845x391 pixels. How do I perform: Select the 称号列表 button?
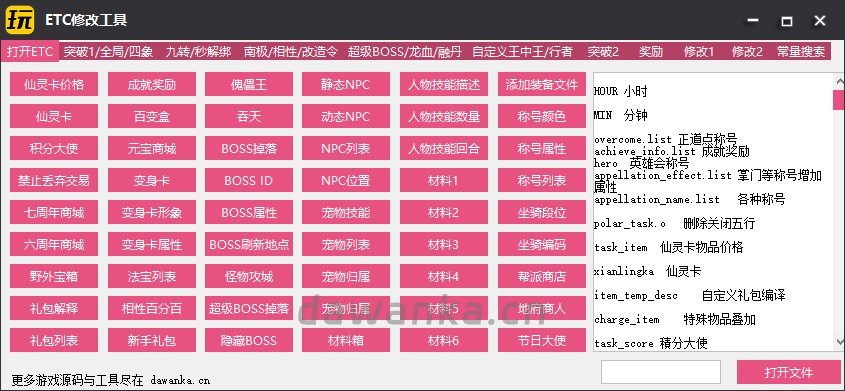click(542, 180)
